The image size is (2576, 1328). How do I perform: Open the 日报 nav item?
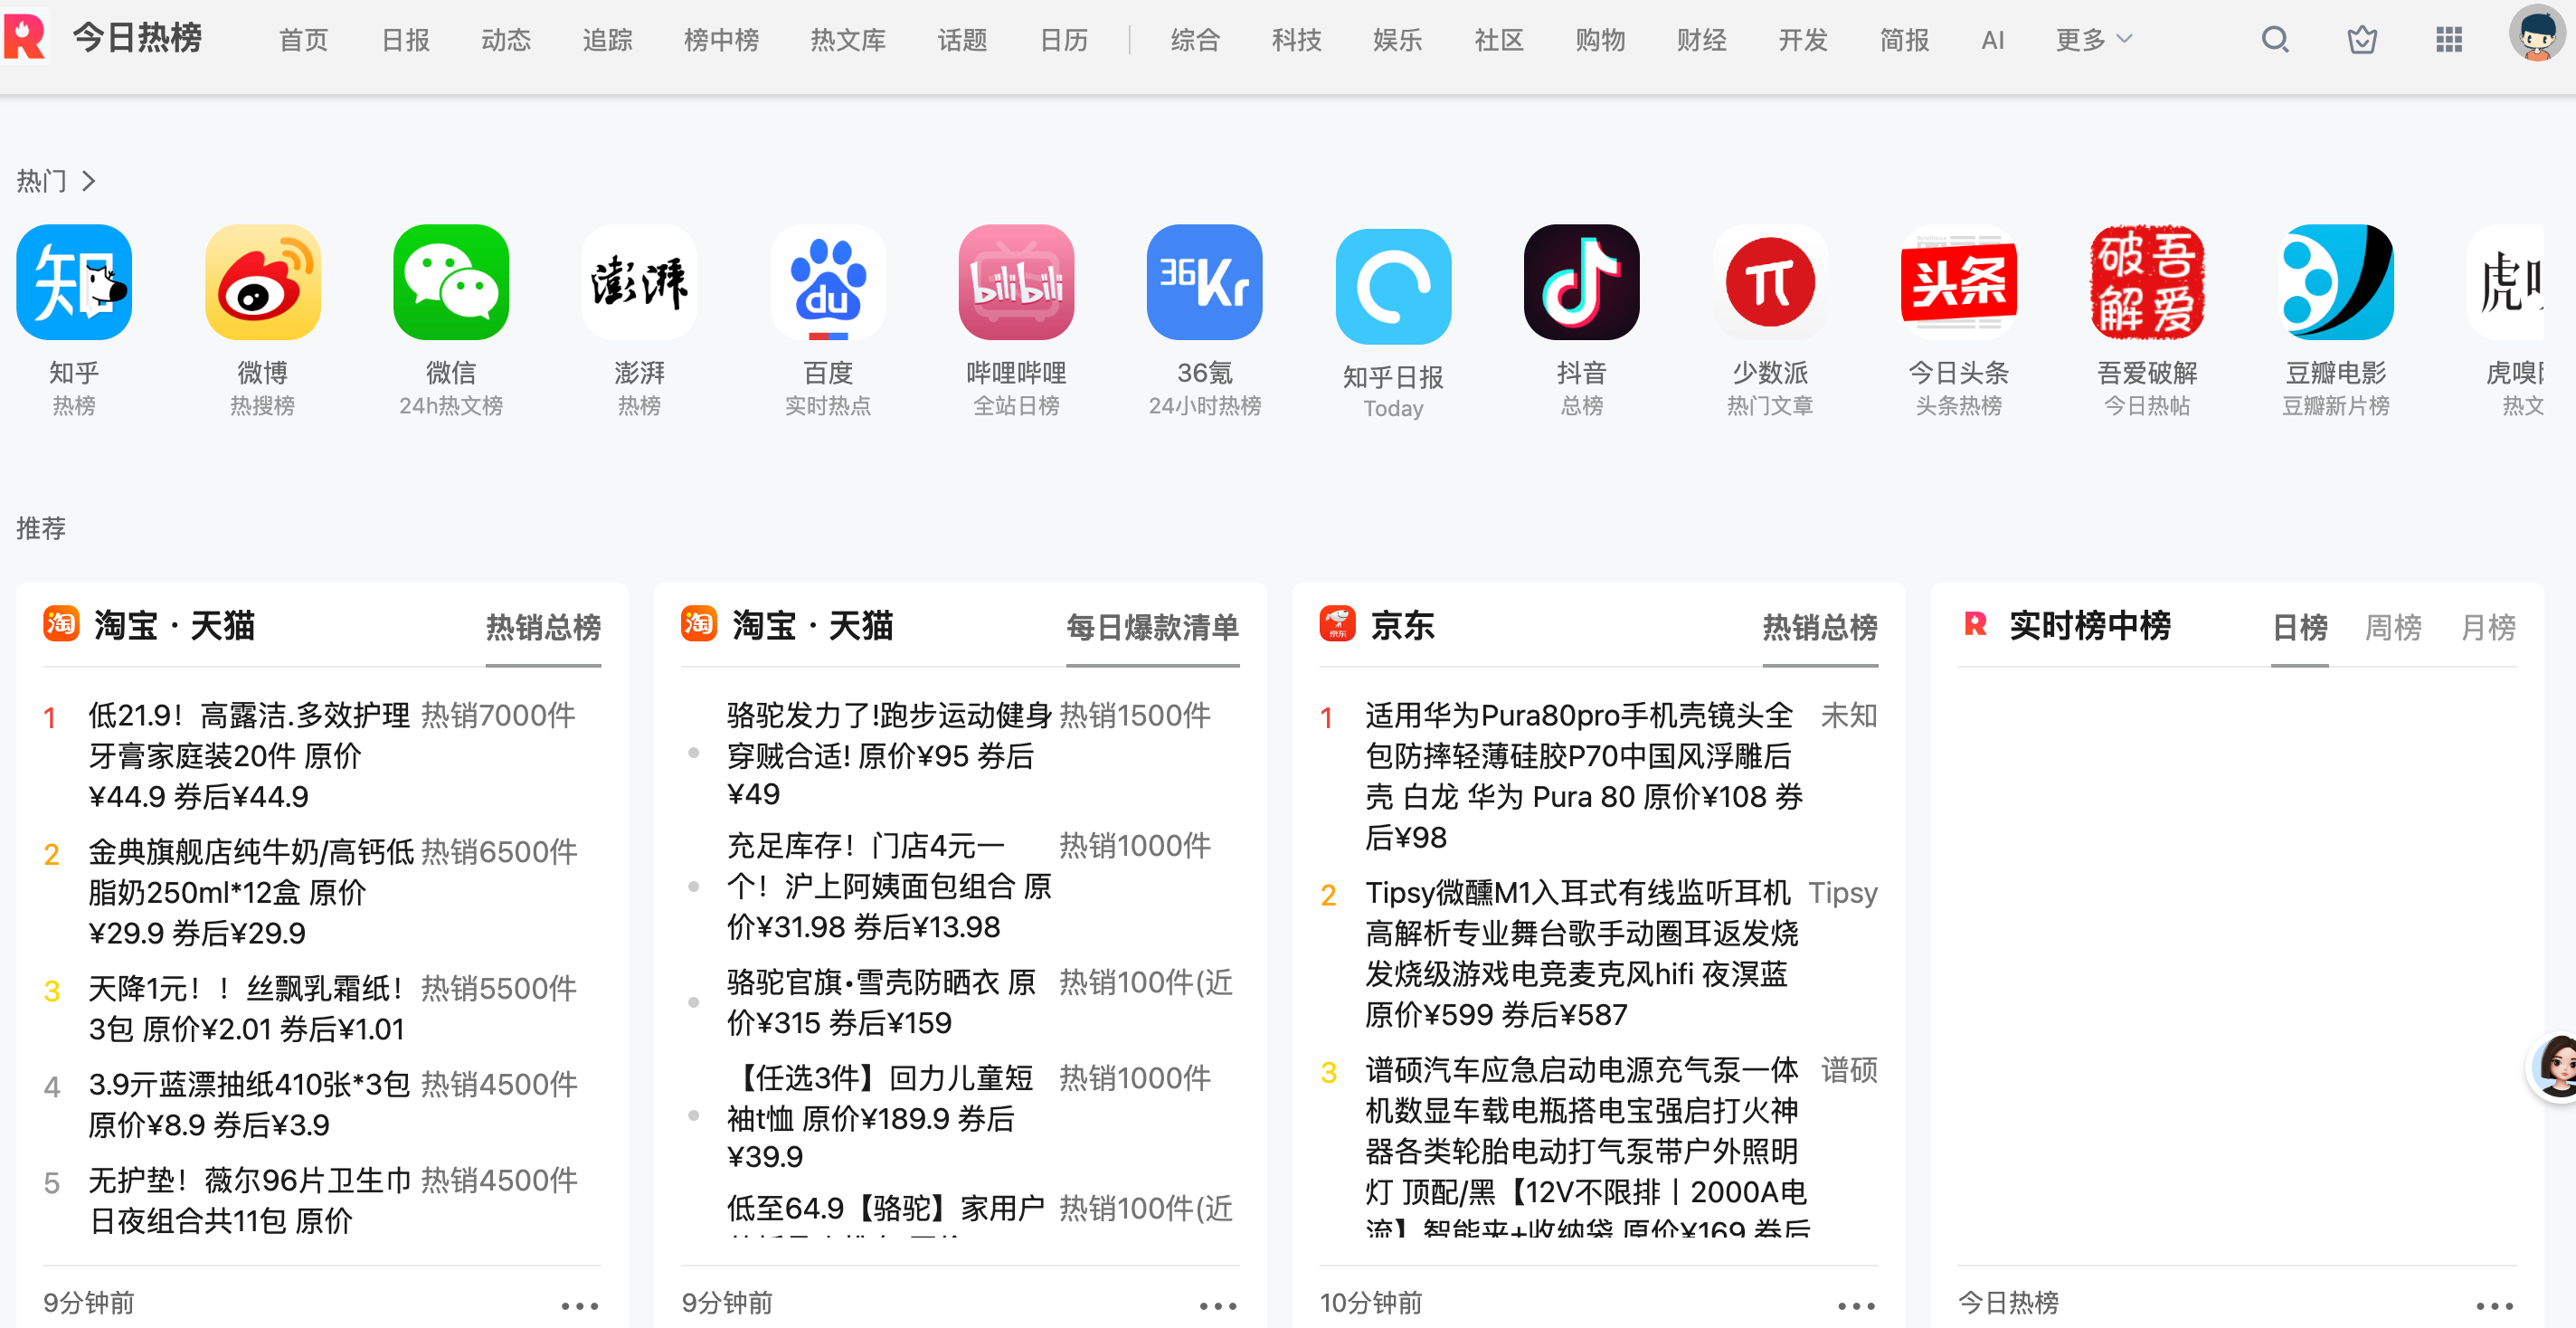405,39
